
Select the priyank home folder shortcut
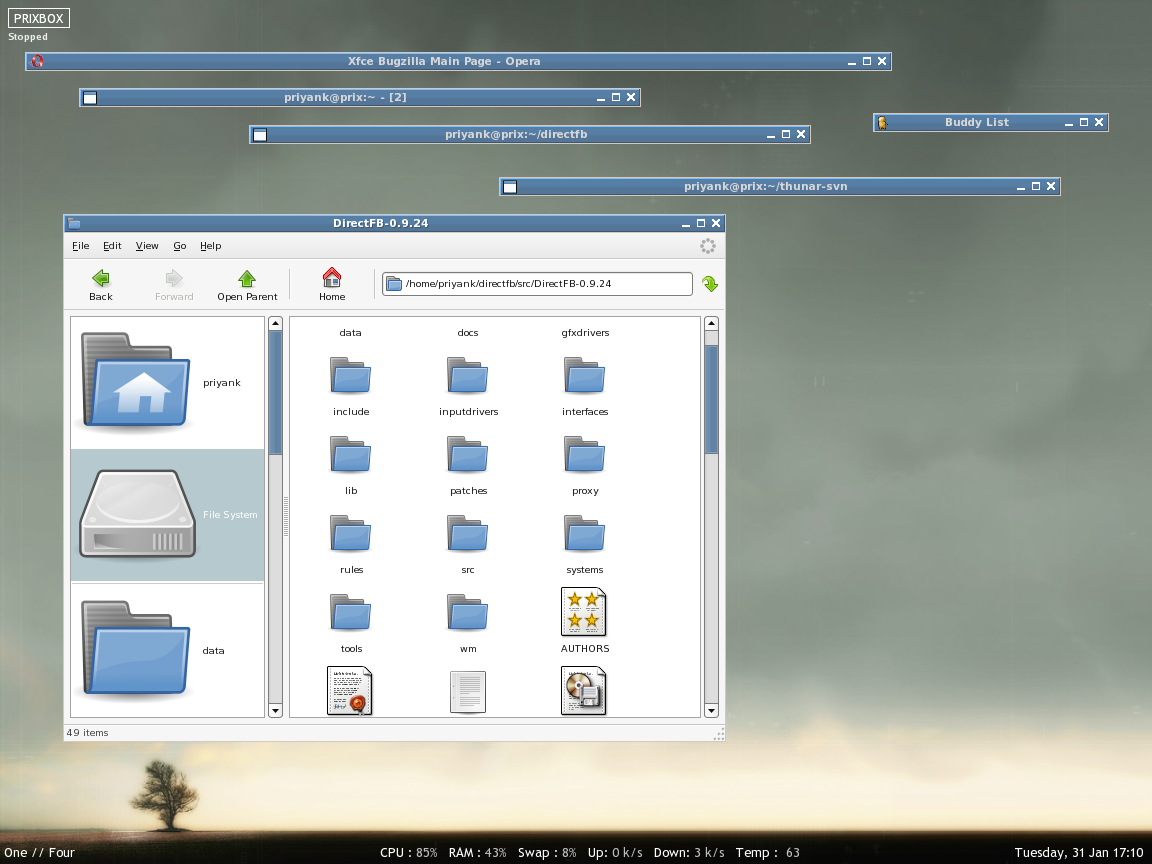[x=136, y=382]
